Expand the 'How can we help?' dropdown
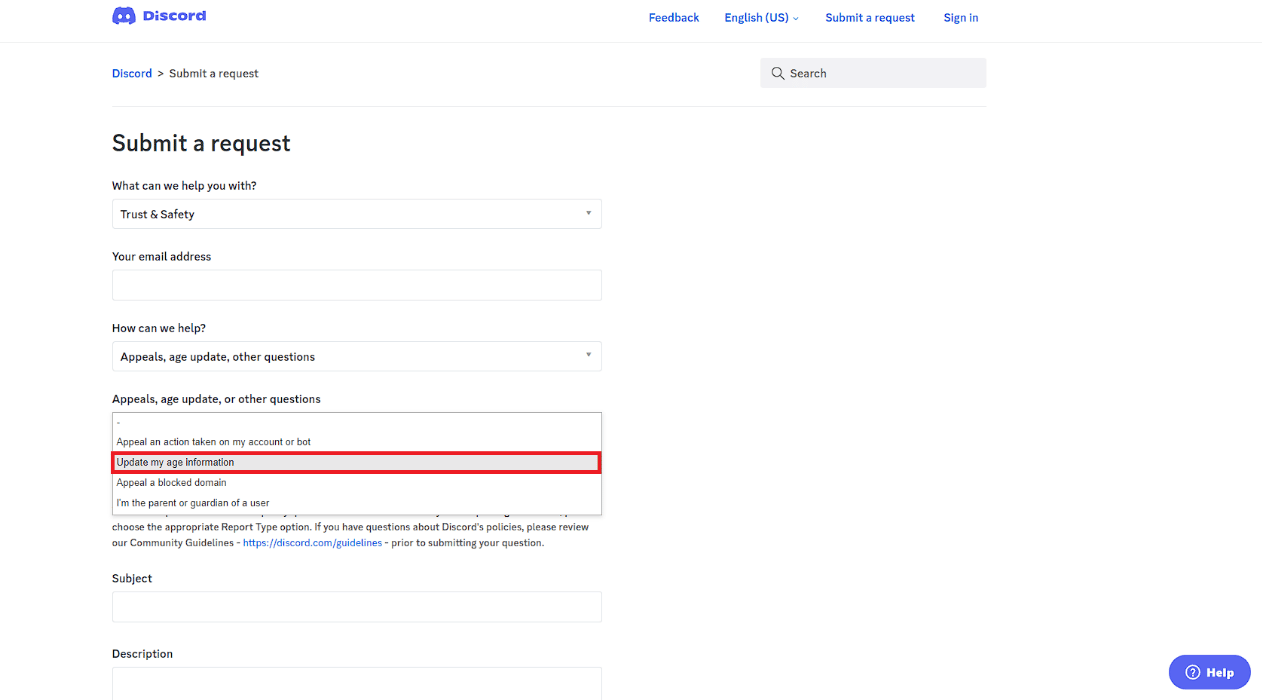Screen dimensions: 1262x700 coord(356,356)
